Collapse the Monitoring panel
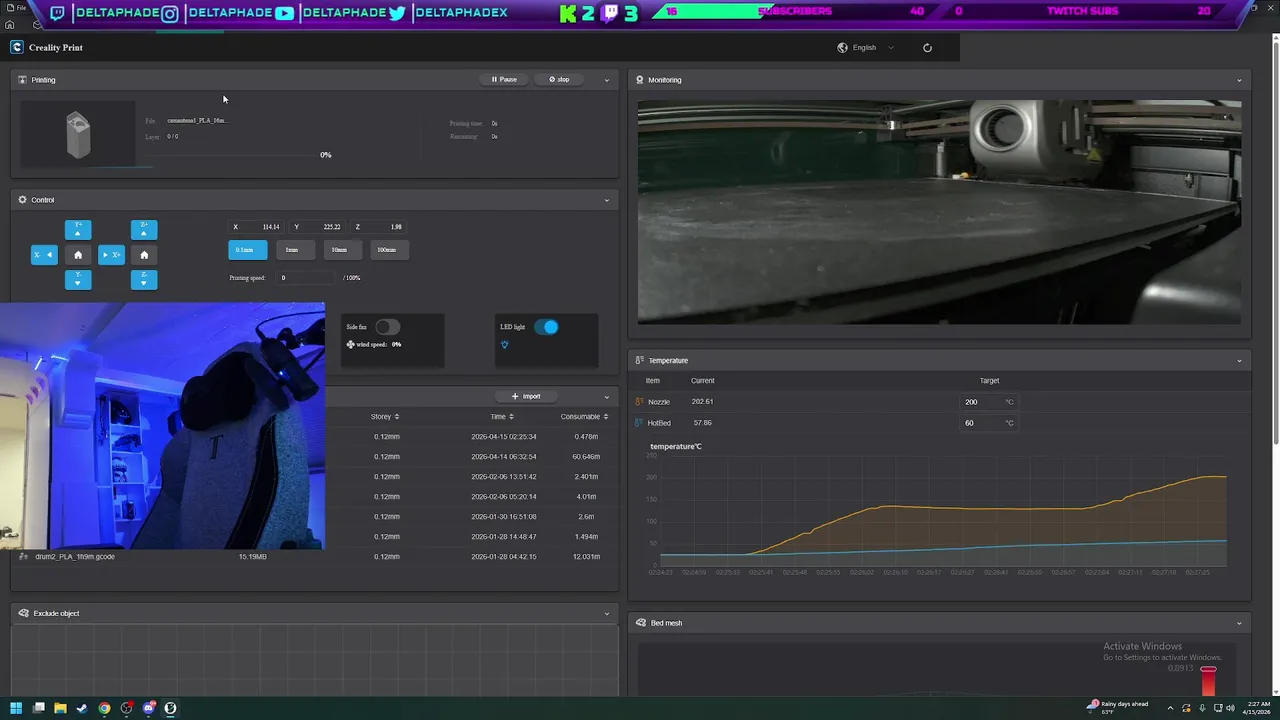This screenshot has width=1280, height=720. (x=1239, y=80)
